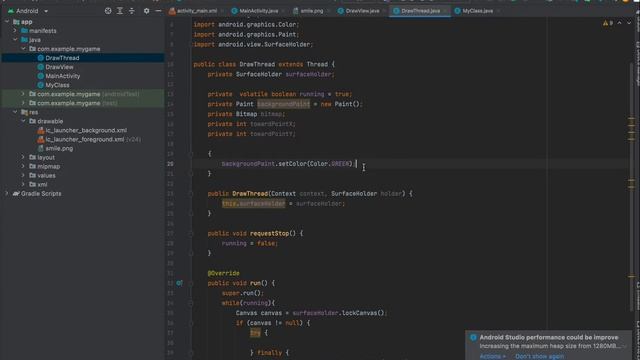This screenshot has height=360, width=640.
Task: Hide the project panel with minus icon
Action: [x=158, y=11]
